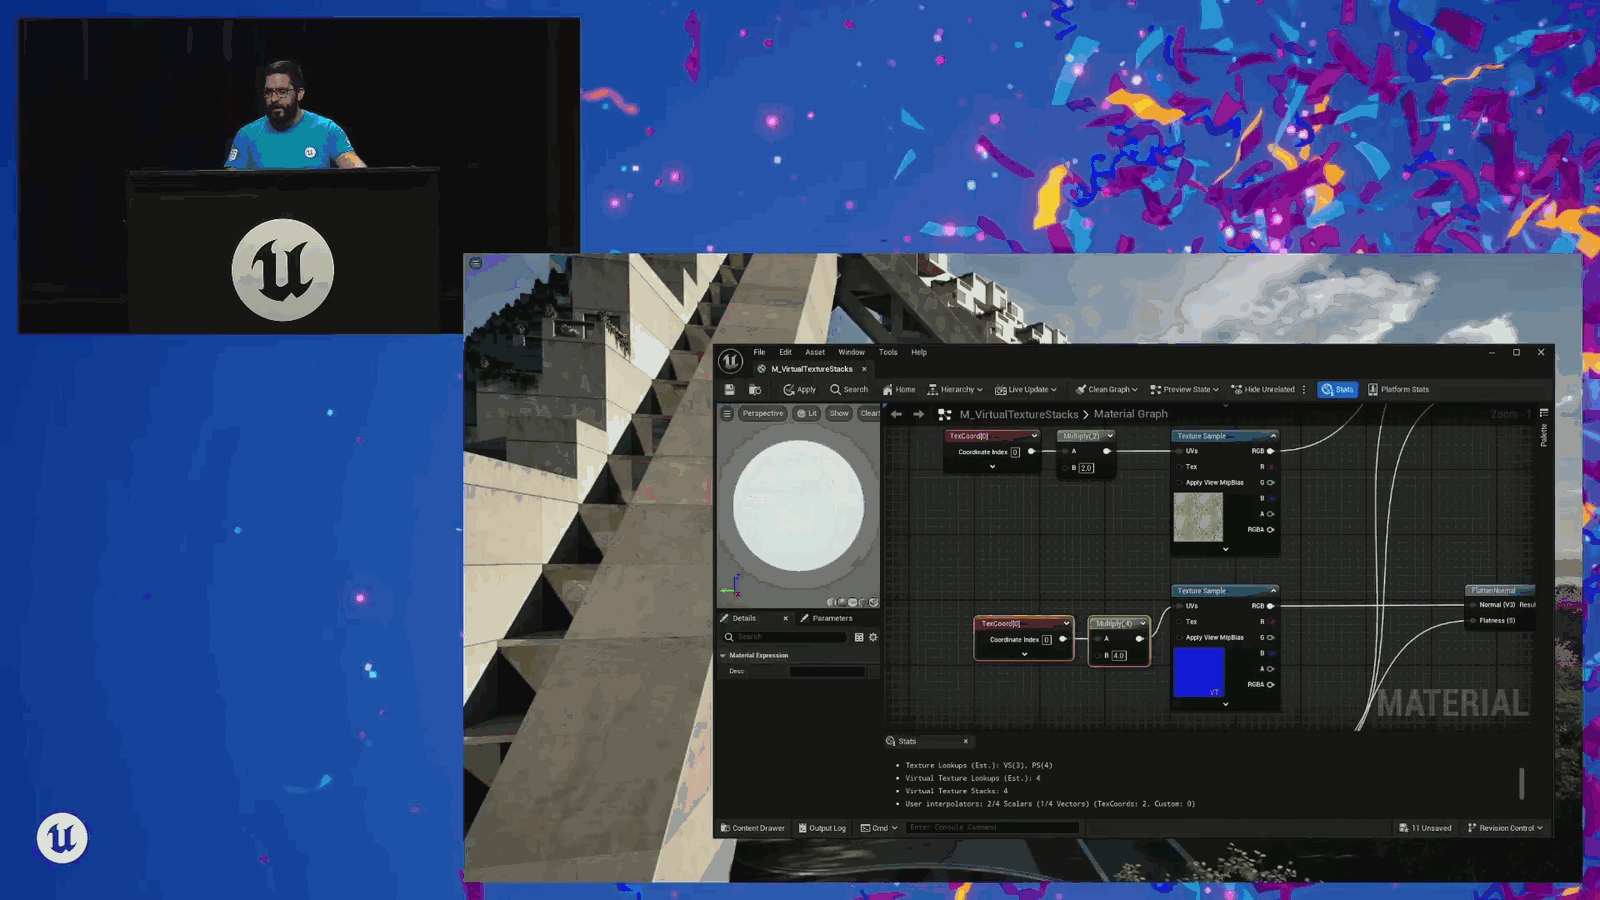Viewport: 1600px width, 900px height.
Task: Select the preview cylinder mesh shape icon
Action: tap(832, 602)
